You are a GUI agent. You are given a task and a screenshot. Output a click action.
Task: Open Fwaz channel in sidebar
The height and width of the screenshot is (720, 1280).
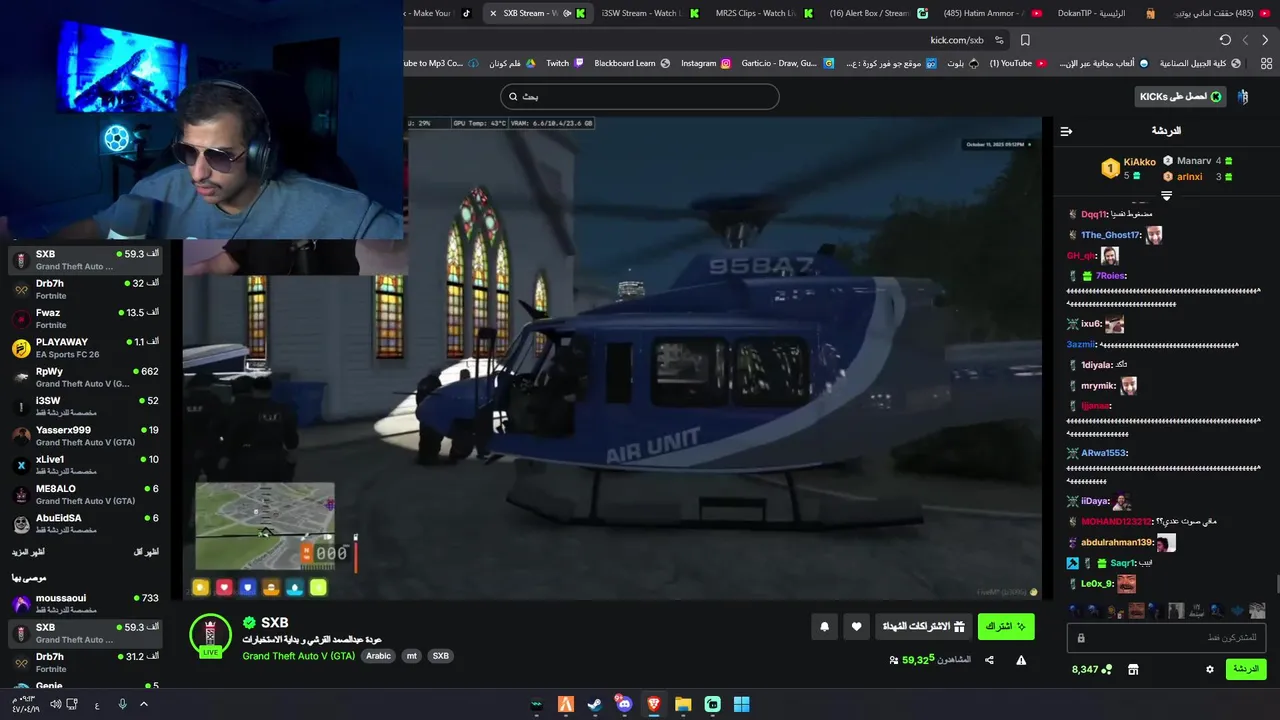click(x=85, y=318)
